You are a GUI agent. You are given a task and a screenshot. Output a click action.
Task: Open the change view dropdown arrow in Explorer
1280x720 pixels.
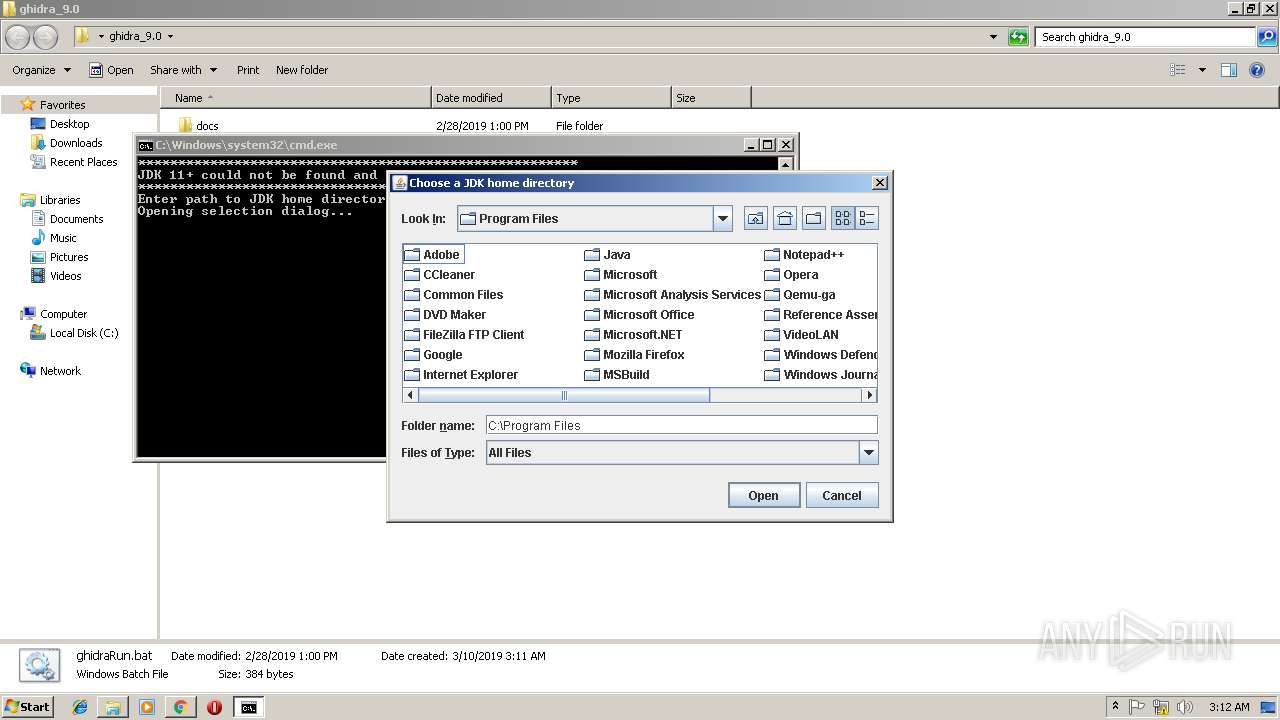click(x=1202, y=70)
